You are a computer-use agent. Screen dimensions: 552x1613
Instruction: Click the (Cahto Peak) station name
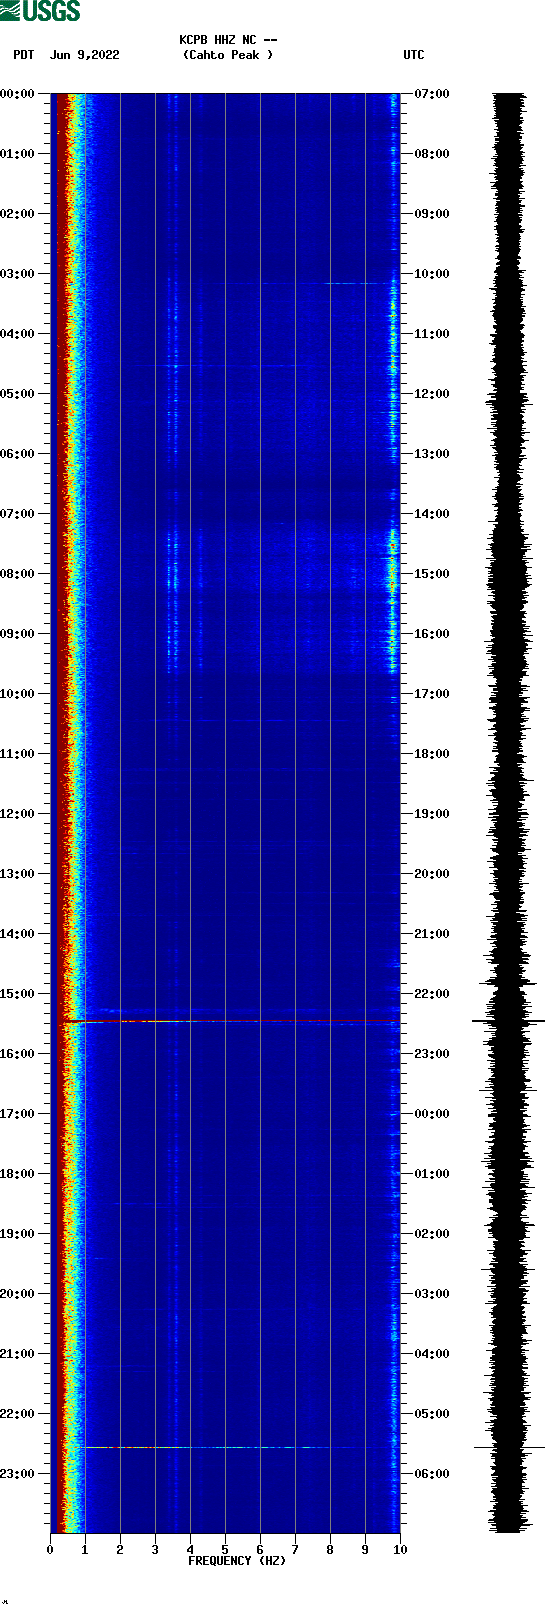[228, 55]
